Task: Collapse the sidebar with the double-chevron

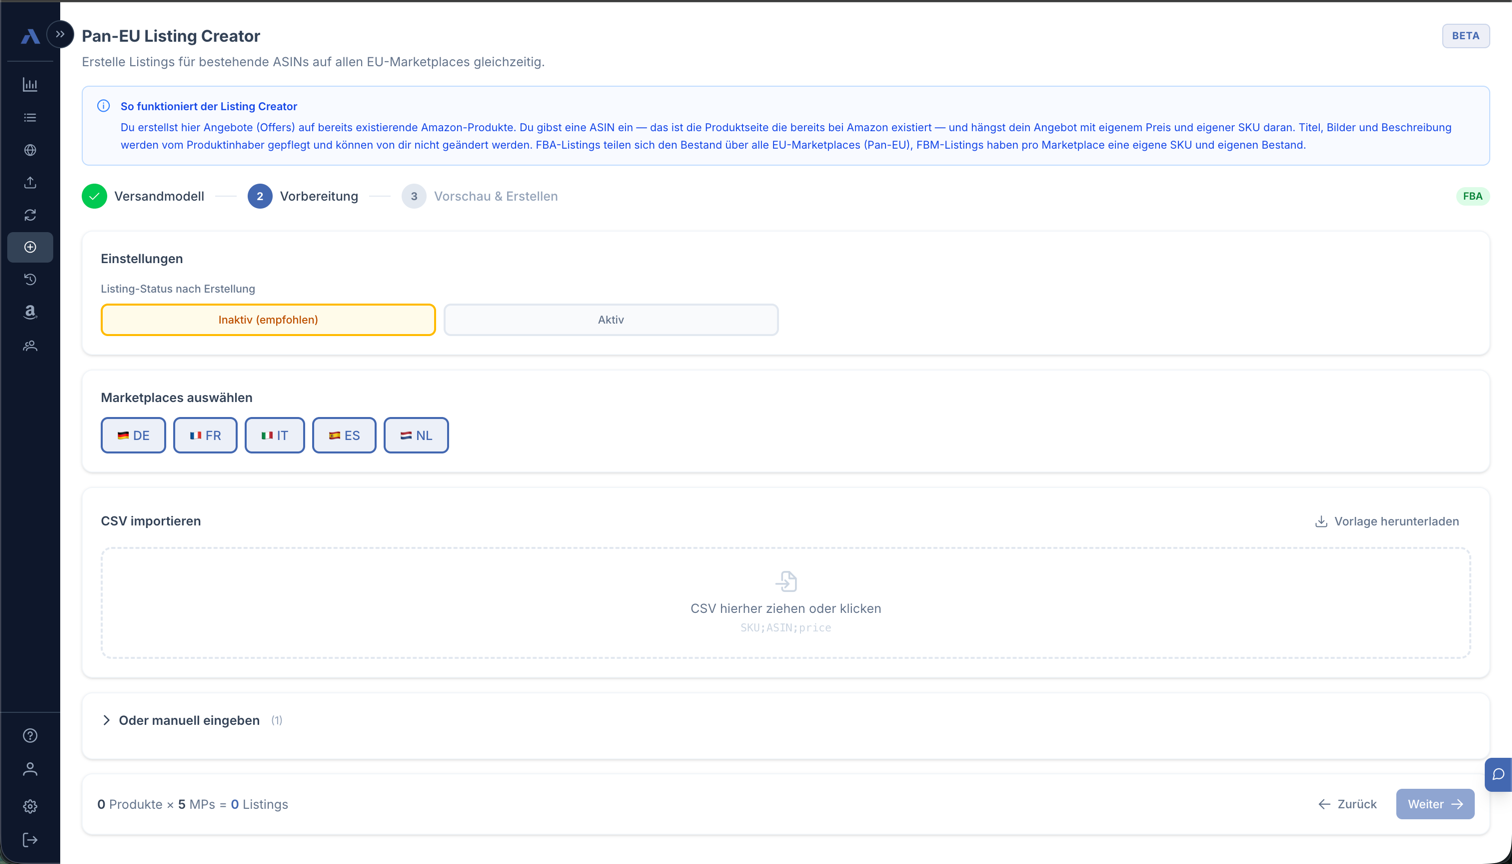Action: coord(61,33)
